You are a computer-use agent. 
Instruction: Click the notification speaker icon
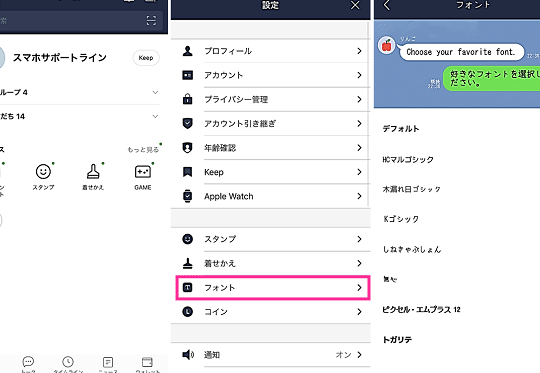click(188, 354)
